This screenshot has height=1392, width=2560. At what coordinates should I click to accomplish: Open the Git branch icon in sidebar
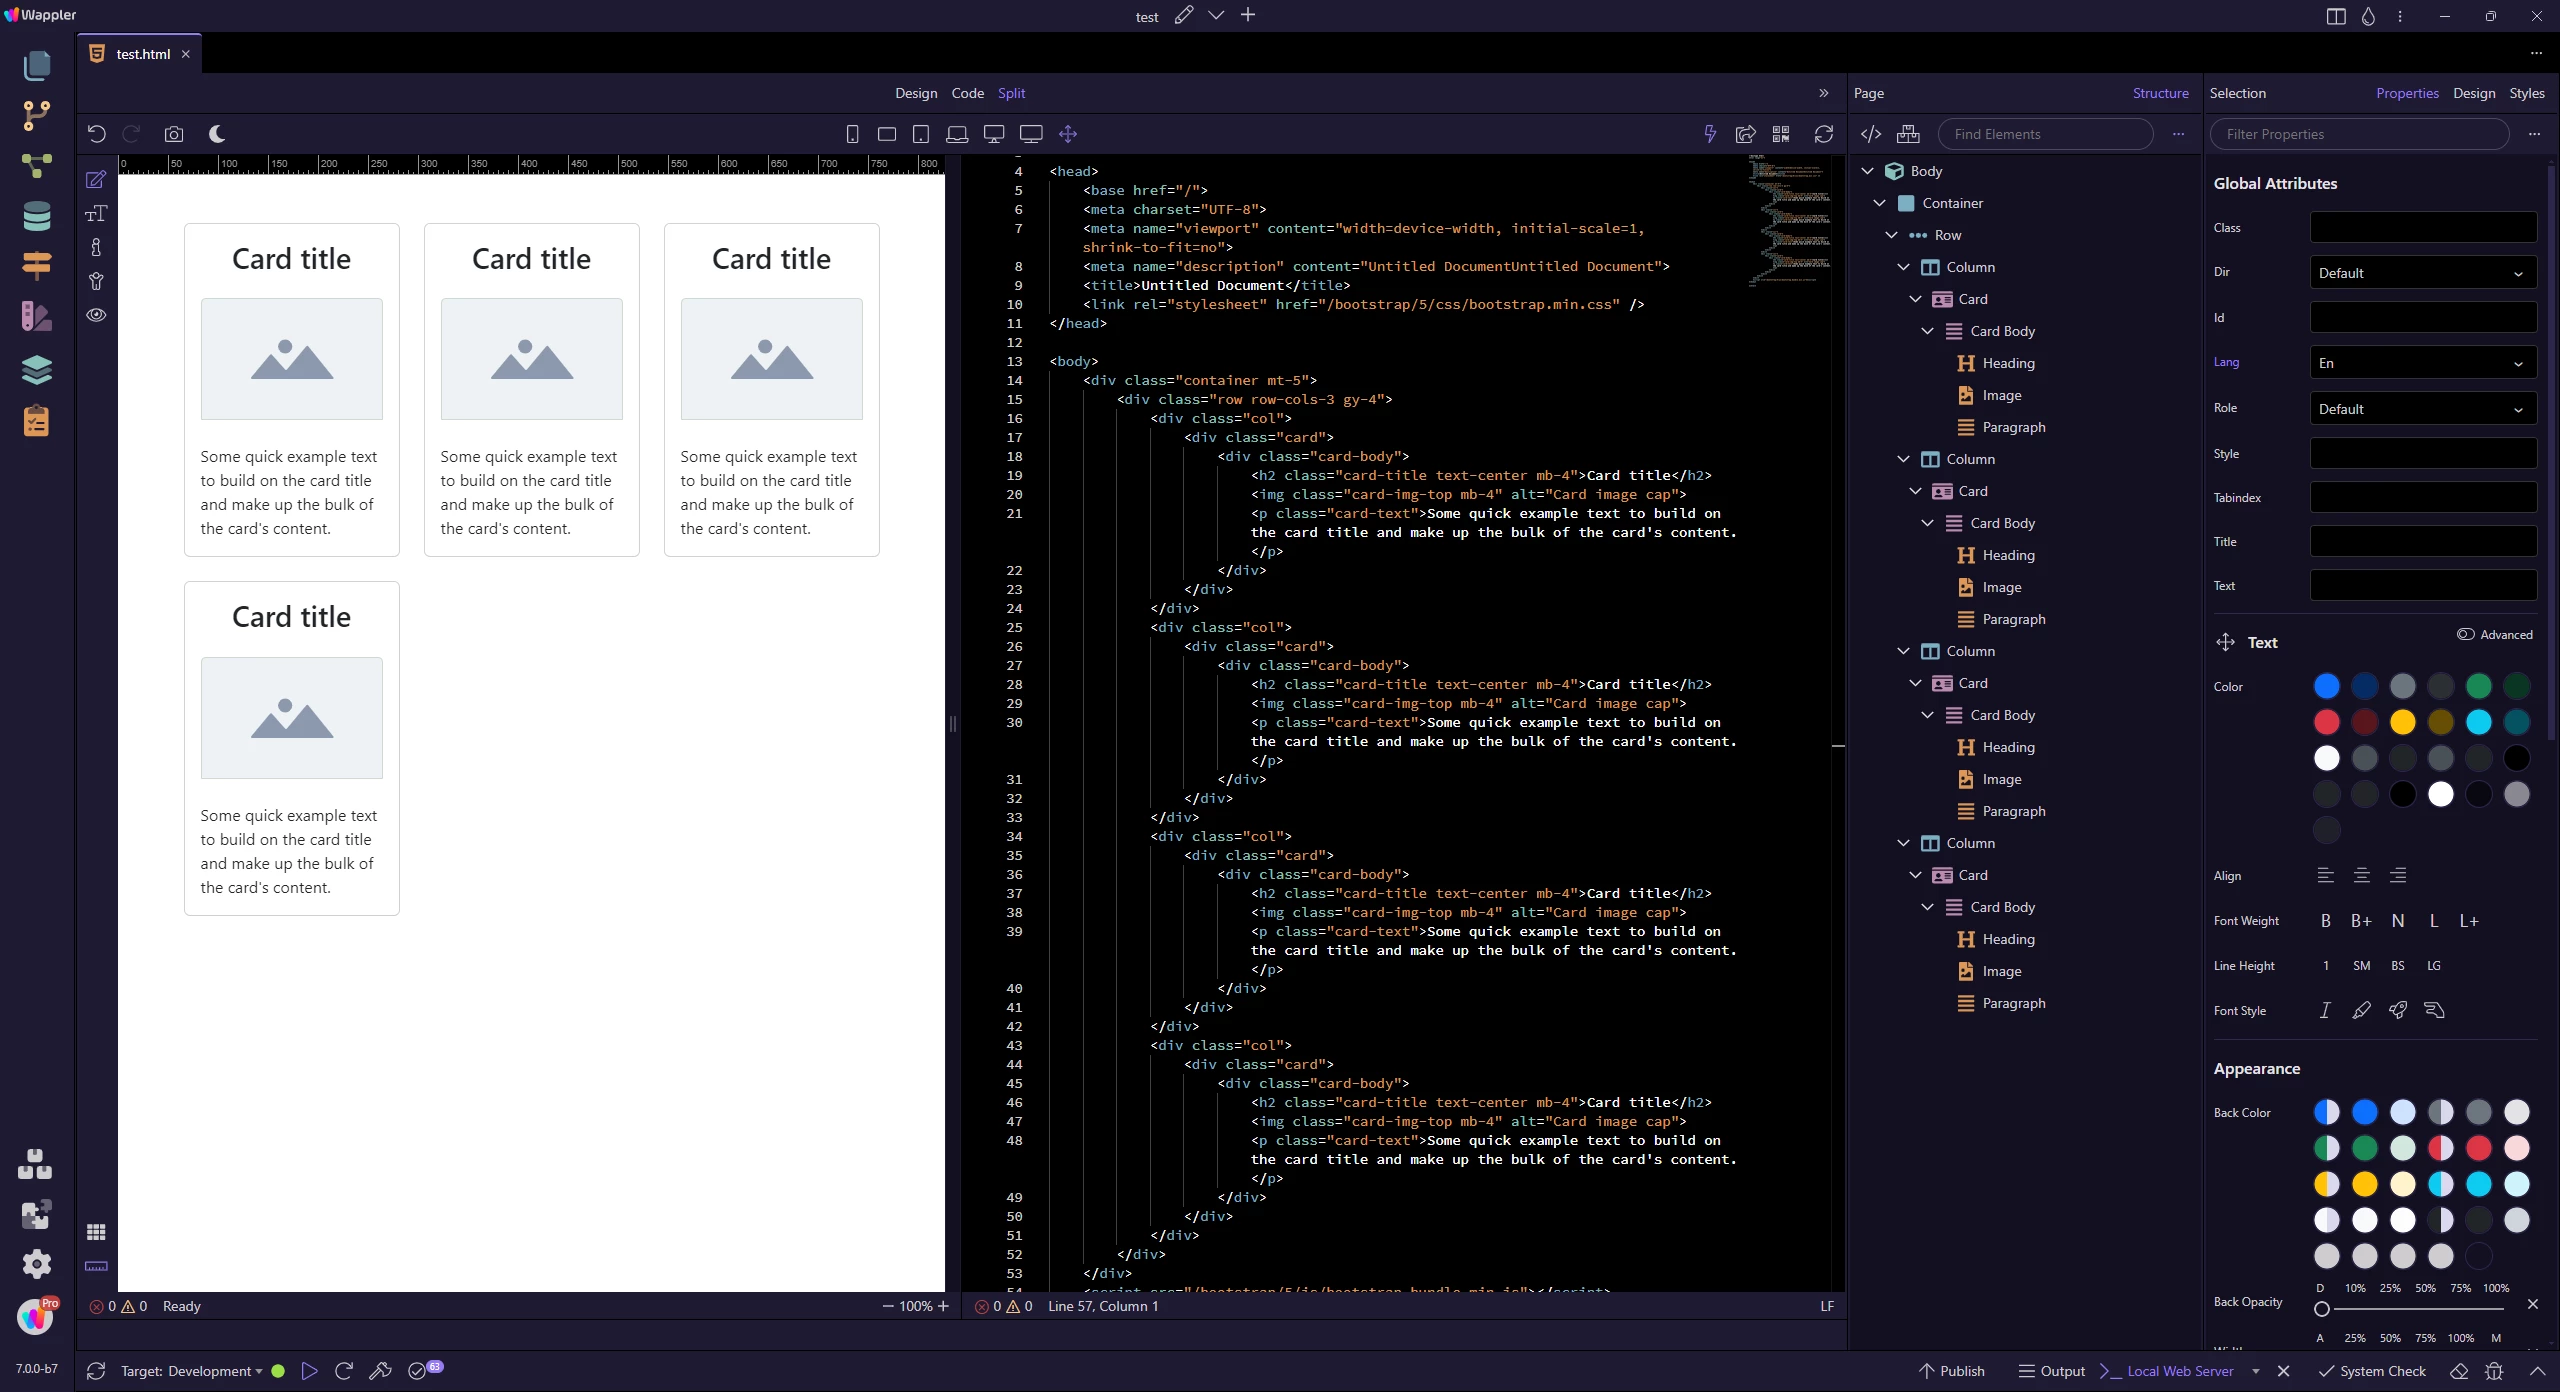pos(37,116)
